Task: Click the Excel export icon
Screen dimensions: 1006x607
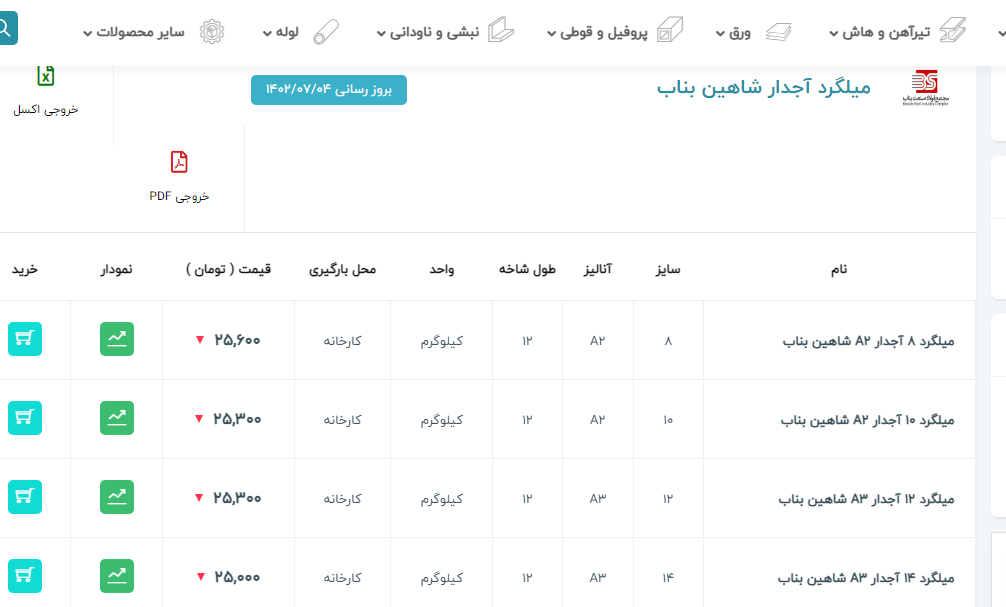Action: 46,77
